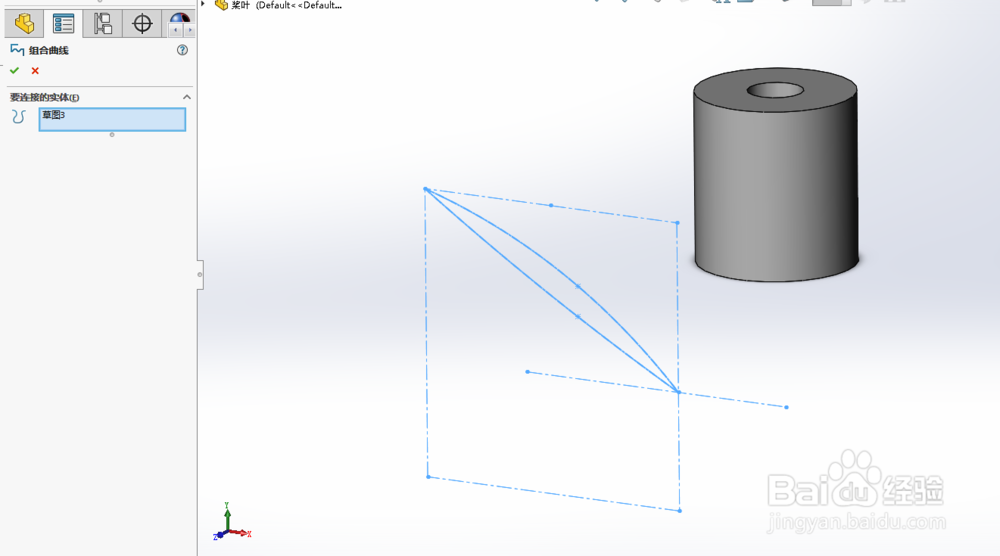Viewport: 1000px width, 556px height.
Task: Click the coordinate triad in viewport corner
Action: point(232,522)
